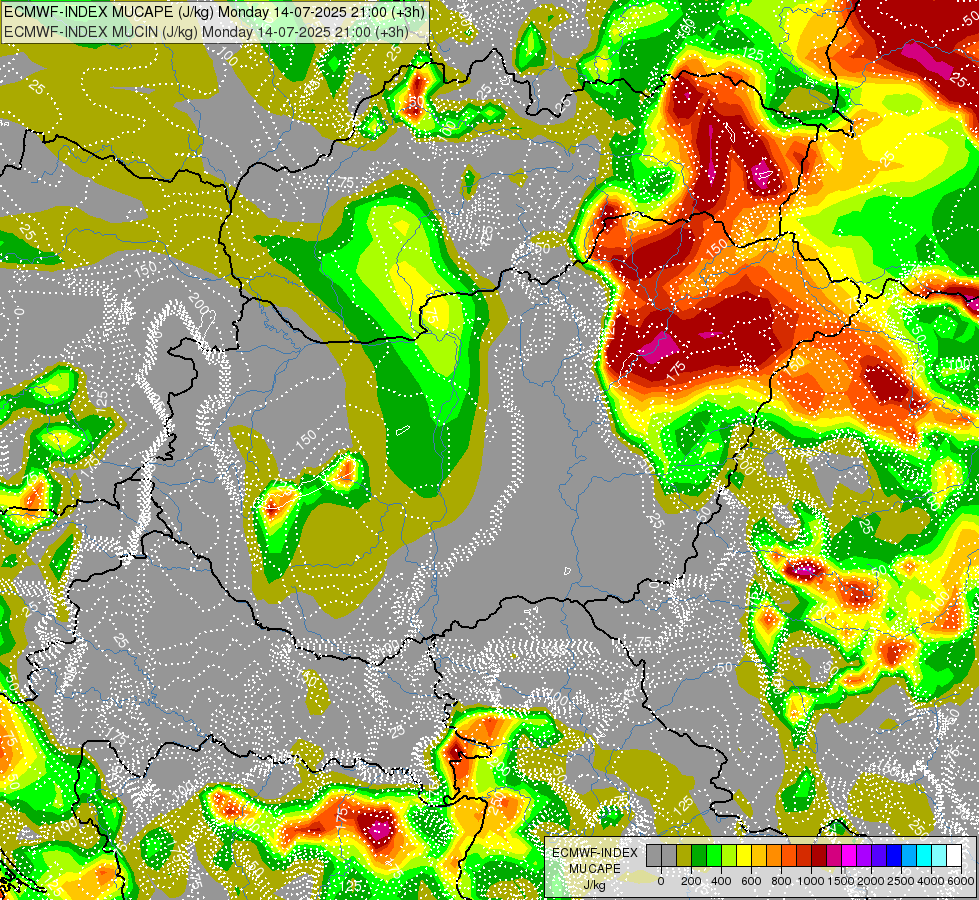Select the crimson-pink swatch left of 1500
This screenshot has width=979, height=900.
(x=835, y=856)
